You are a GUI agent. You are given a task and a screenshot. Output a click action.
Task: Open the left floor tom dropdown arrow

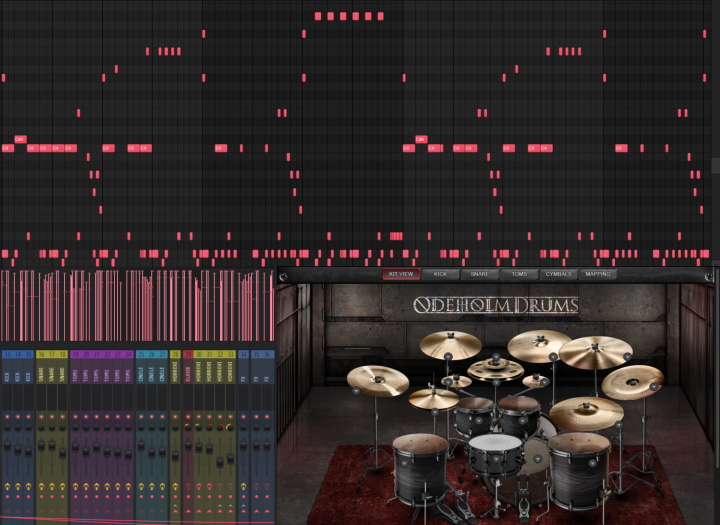tap(404, 463)
